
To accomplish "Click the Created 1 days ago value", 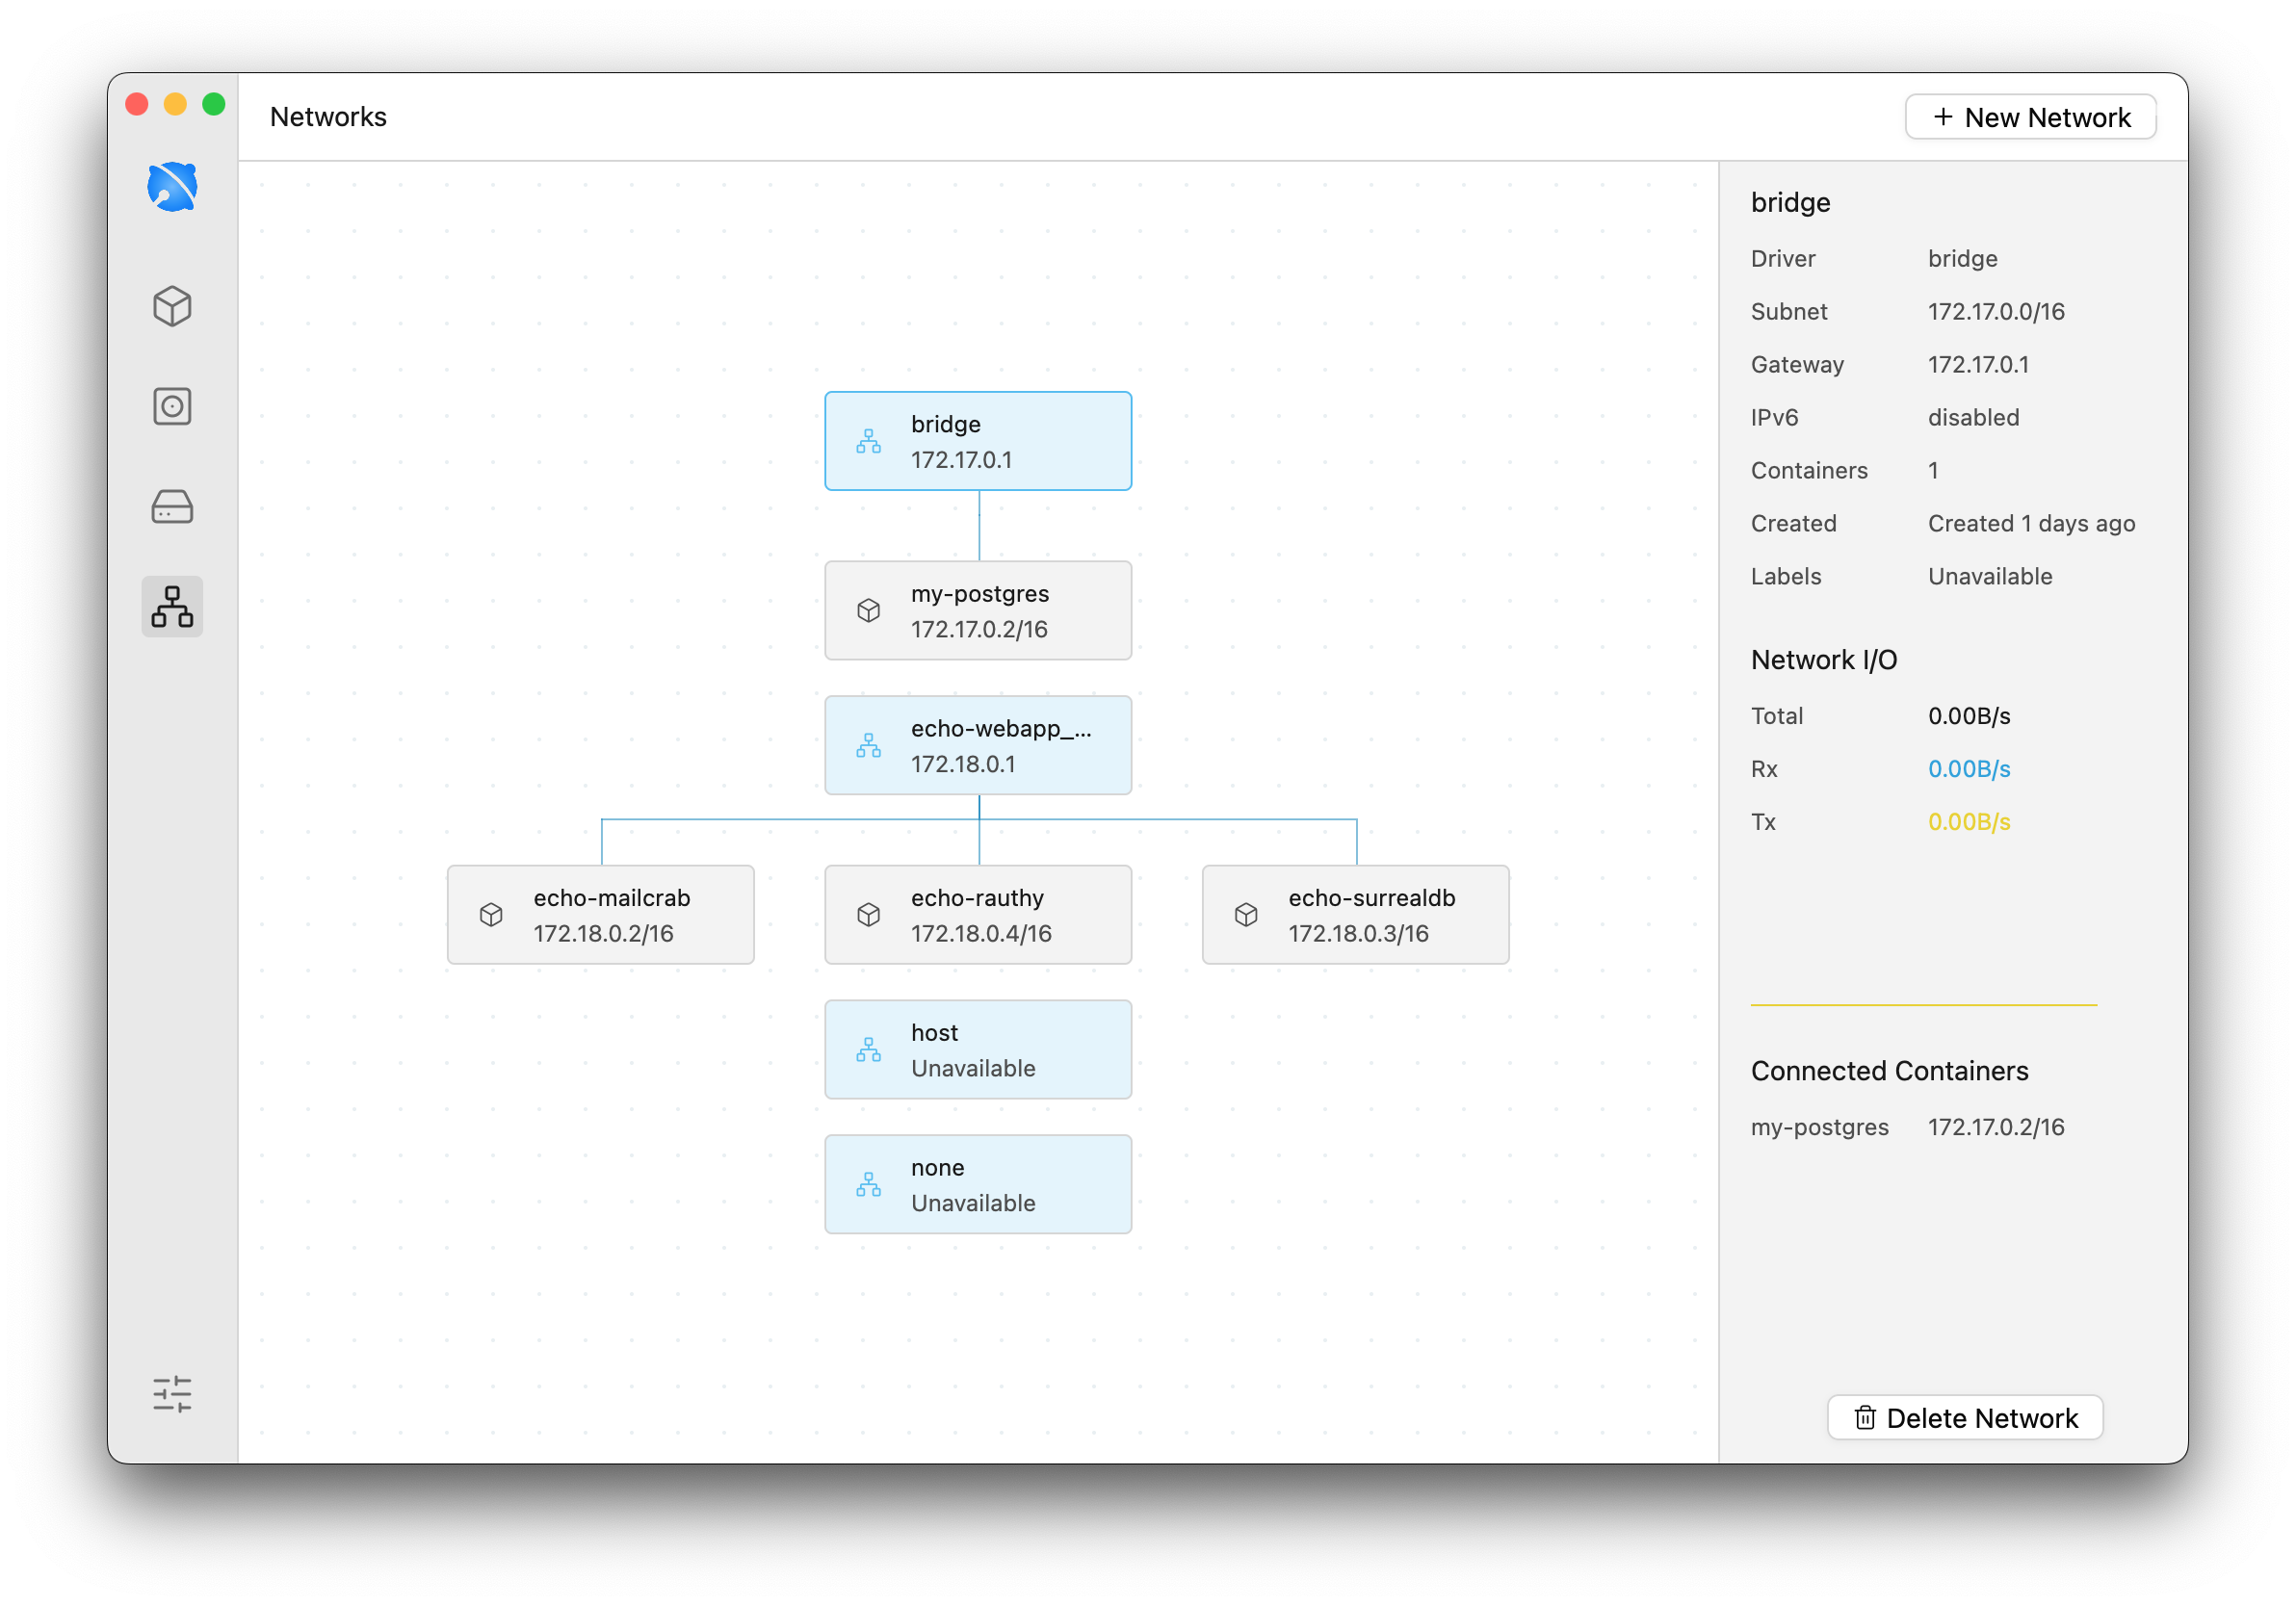I will tap(2031, 523).
